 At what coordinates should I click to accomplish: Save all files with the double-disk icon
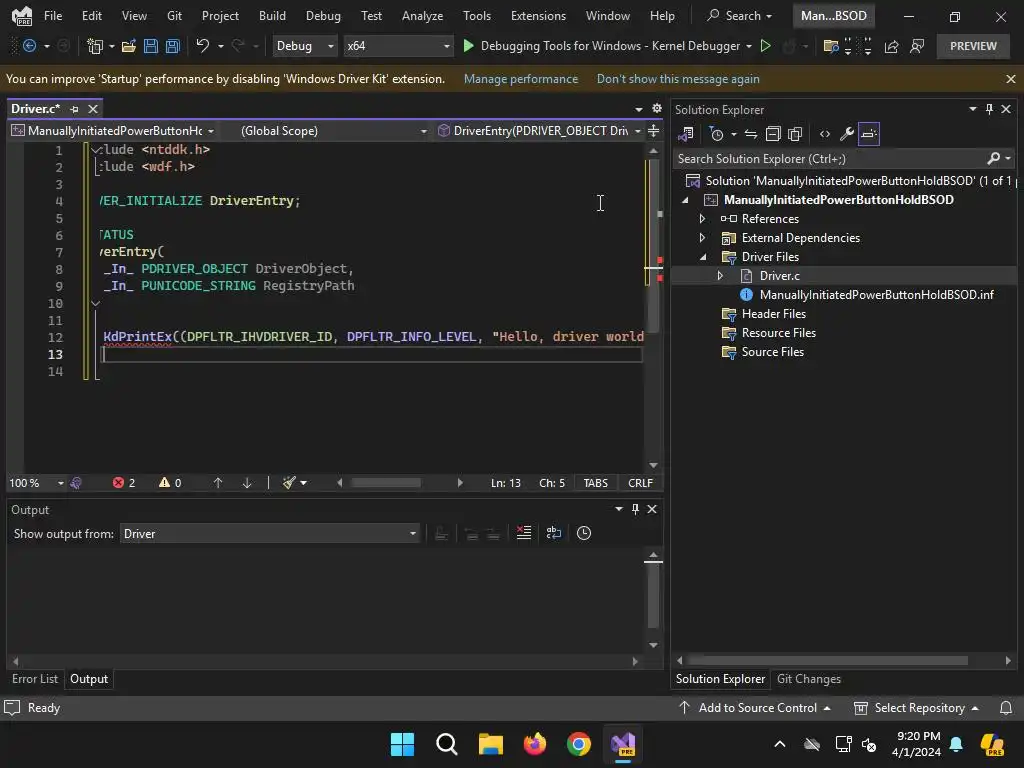click(x=172, y=46)
